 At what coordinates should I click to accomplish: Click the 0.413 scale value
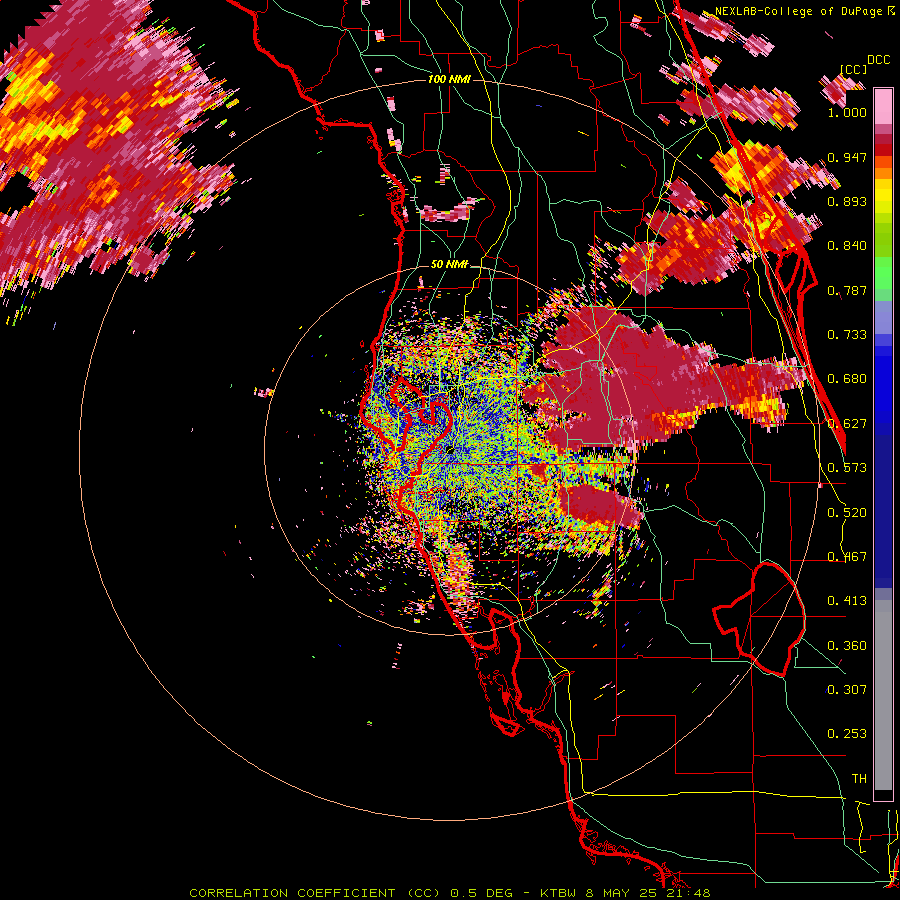847,601
